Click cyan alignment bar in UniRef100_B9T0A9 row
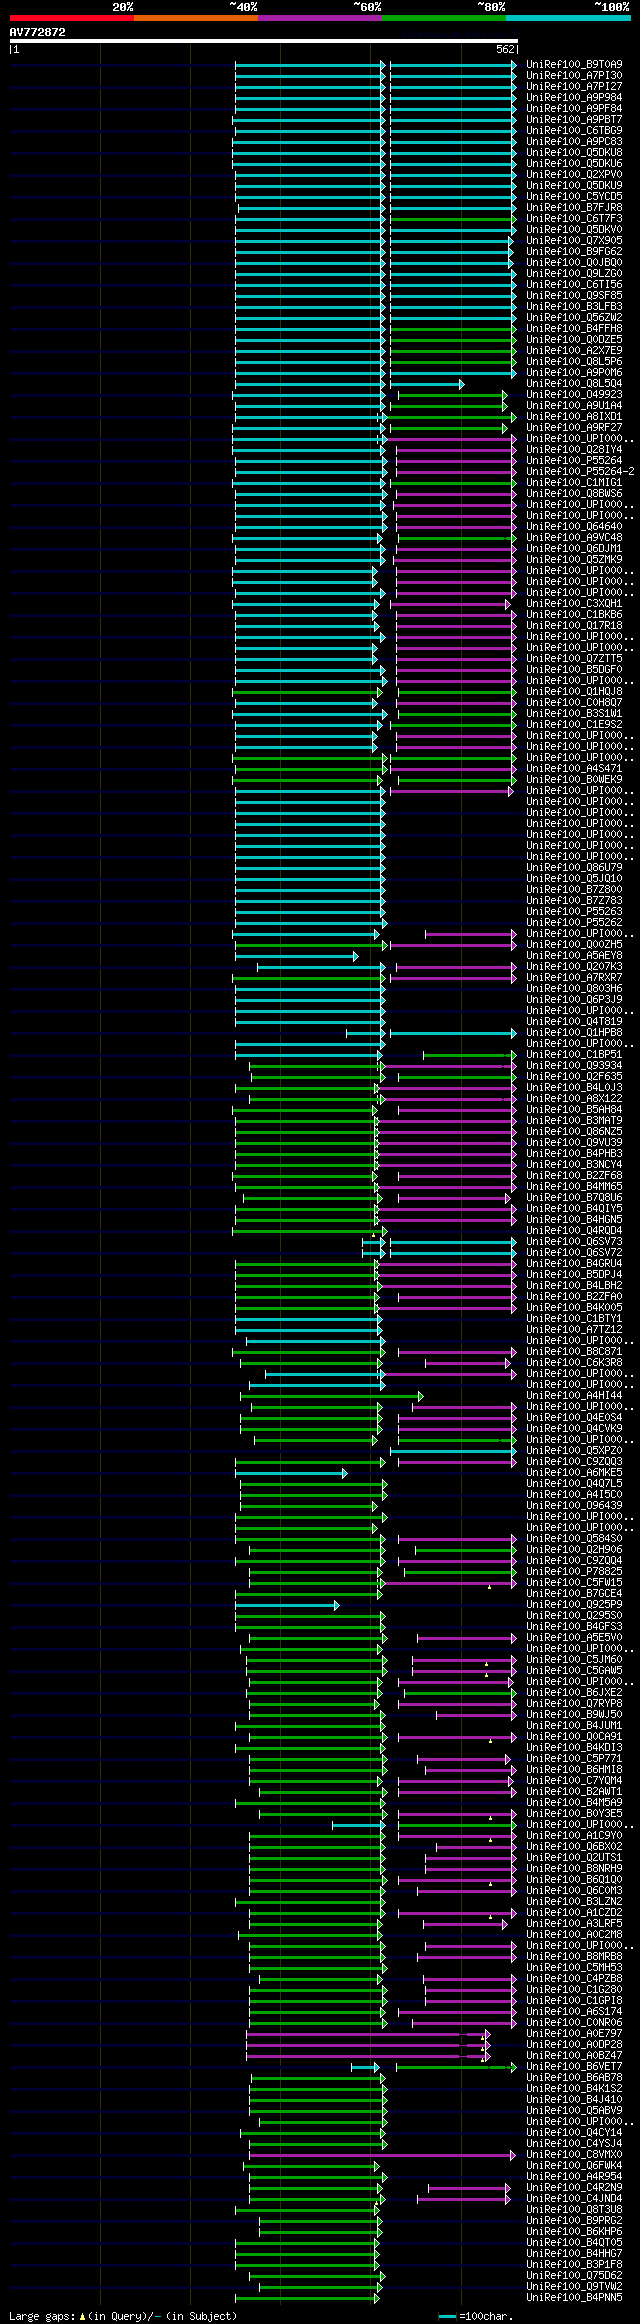This screenshot has height=2324, width=640. pyautogui.click(x=310, y=64)
